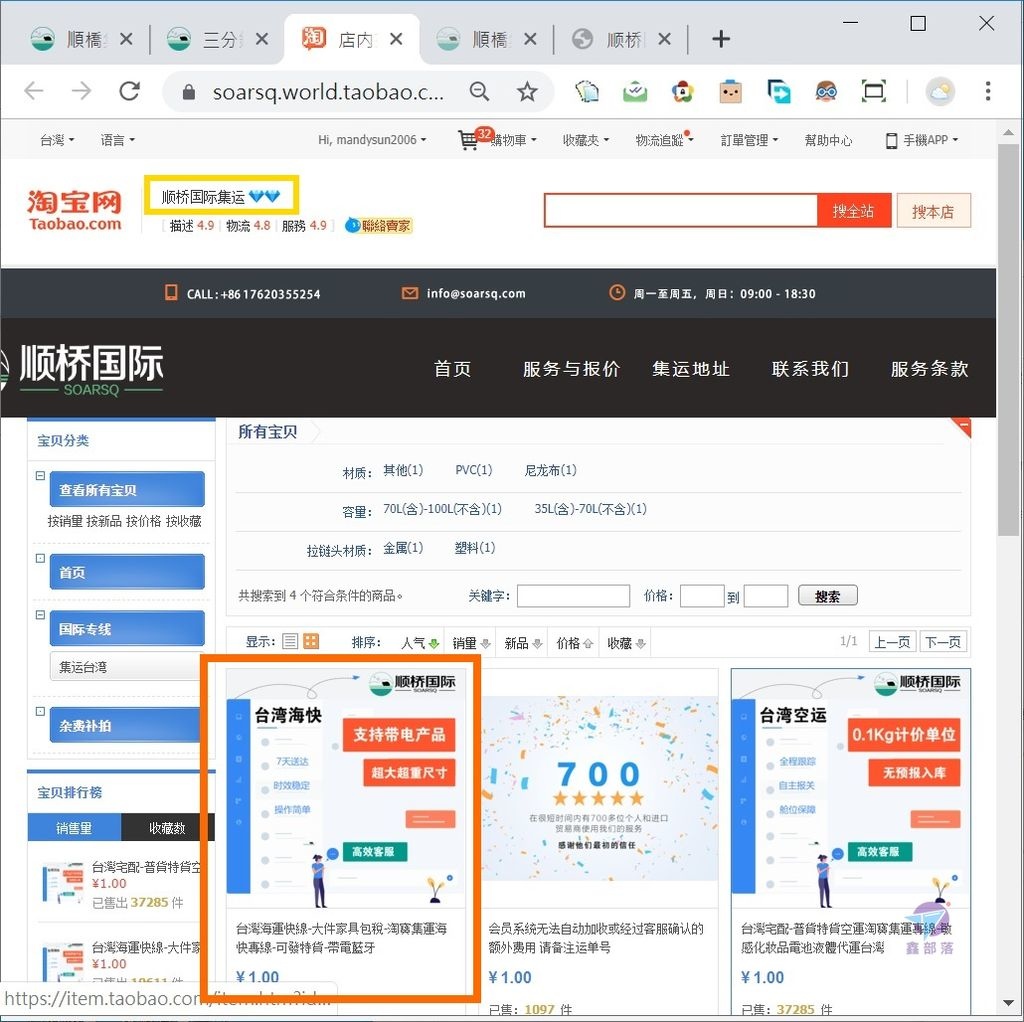This screenshot has width=1024, height=1022.
Task: Open 联系我们 in store navigation
Action: (x=810, y=369)
